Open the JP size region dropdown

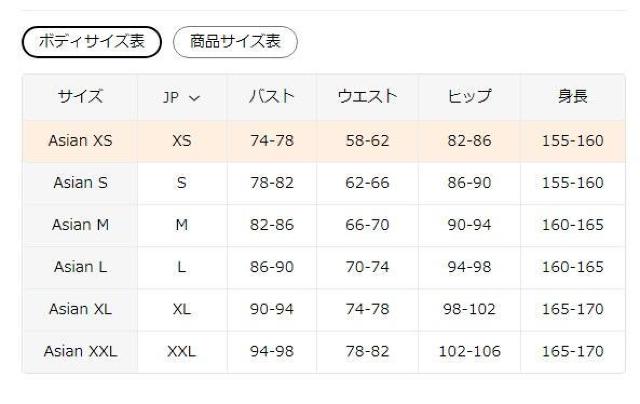click(181, 97)
